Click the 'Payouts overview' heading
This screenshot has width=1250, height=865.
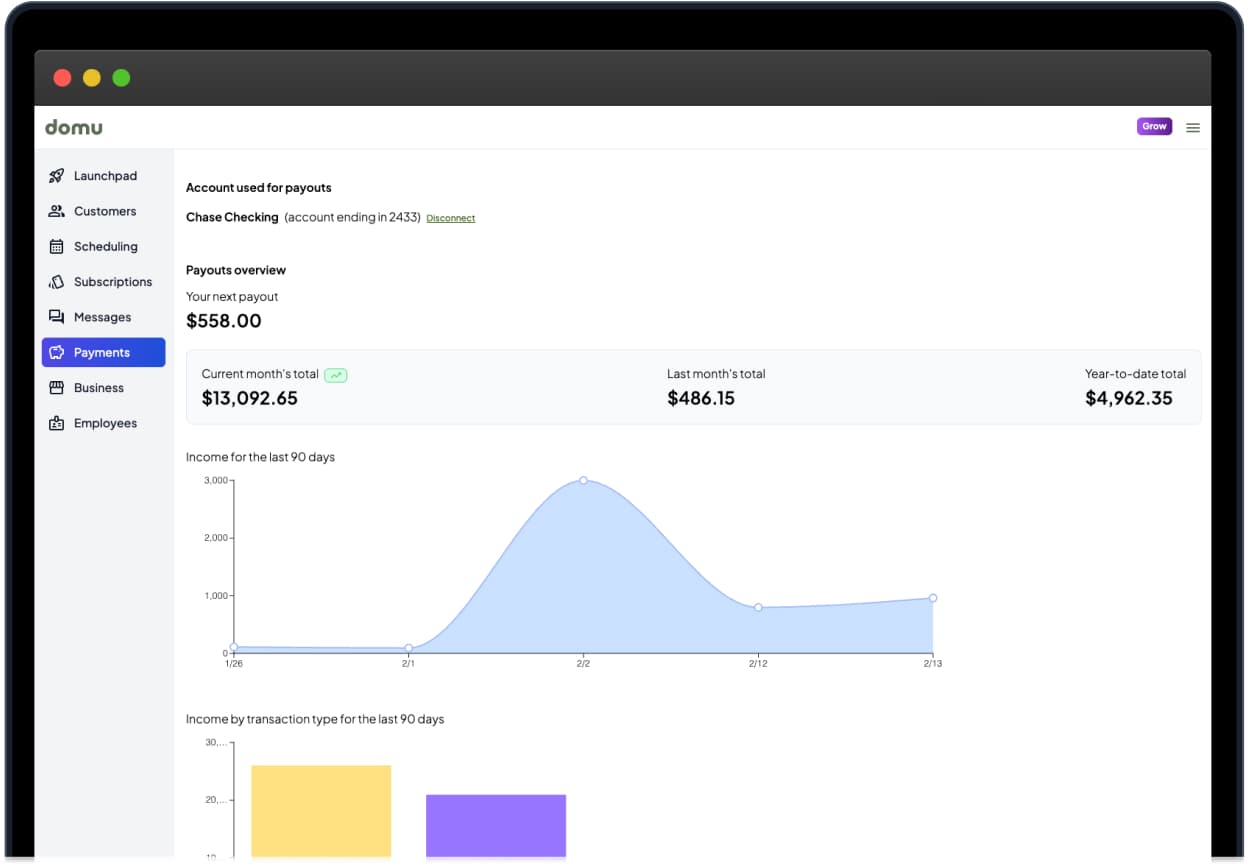coord(236,270)
